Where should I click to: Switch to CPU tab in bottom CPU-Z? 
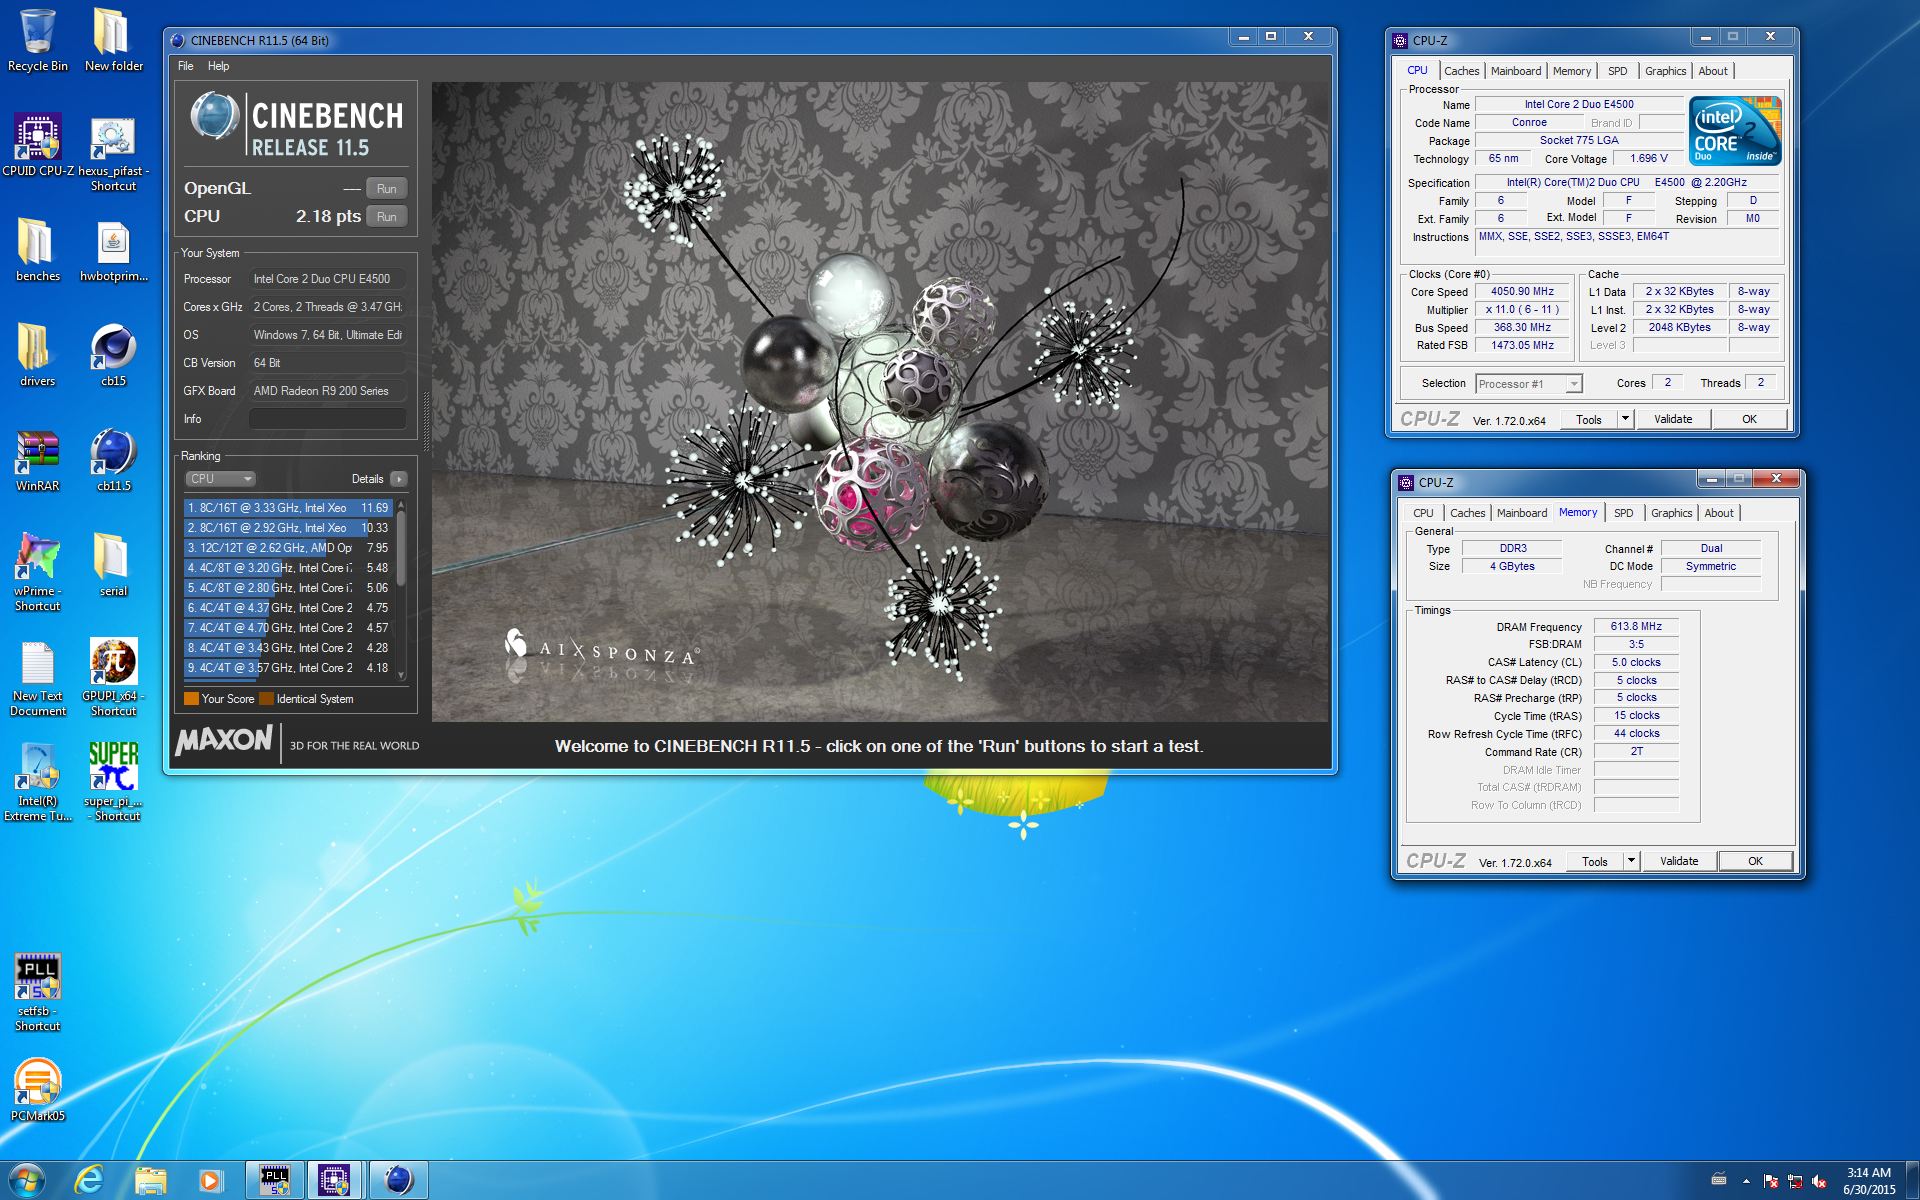(1423, 513)
